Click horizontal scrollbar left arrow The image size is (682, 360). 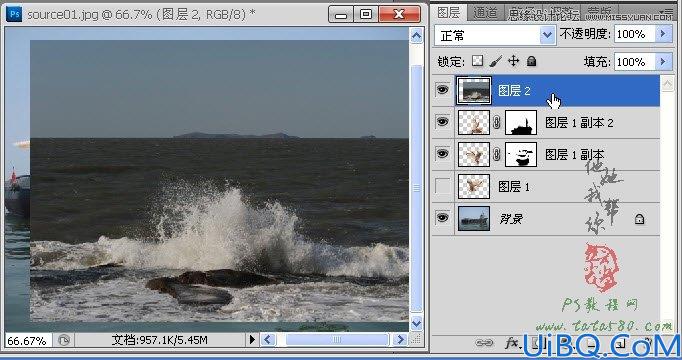coord(268,340)
